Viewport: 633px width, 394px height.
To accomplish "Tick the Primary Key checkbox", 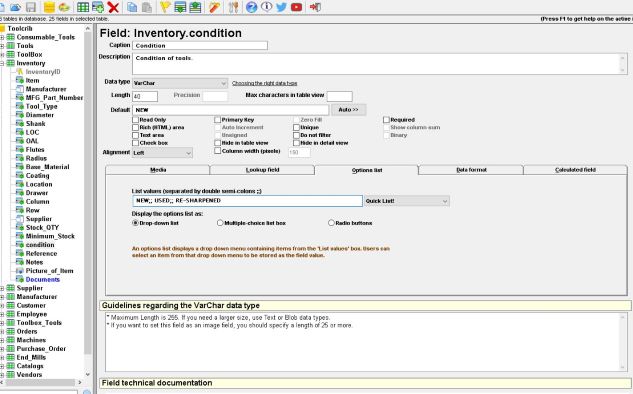I will point(218,120).
